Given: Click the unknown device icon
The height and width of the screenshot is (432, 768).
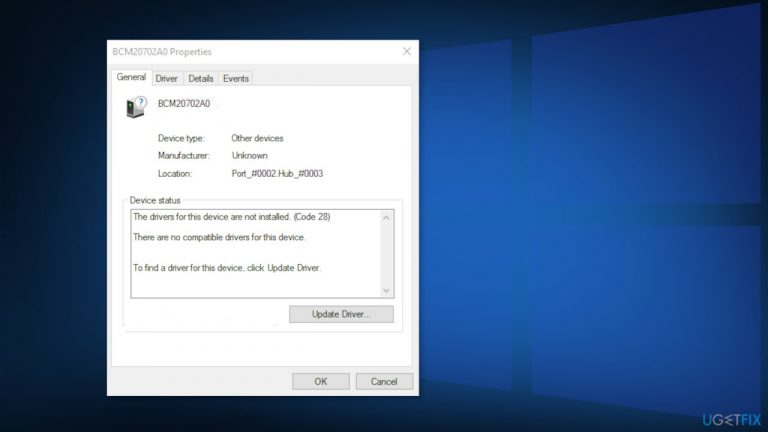Looking at the screenshot, I should 136,107.
